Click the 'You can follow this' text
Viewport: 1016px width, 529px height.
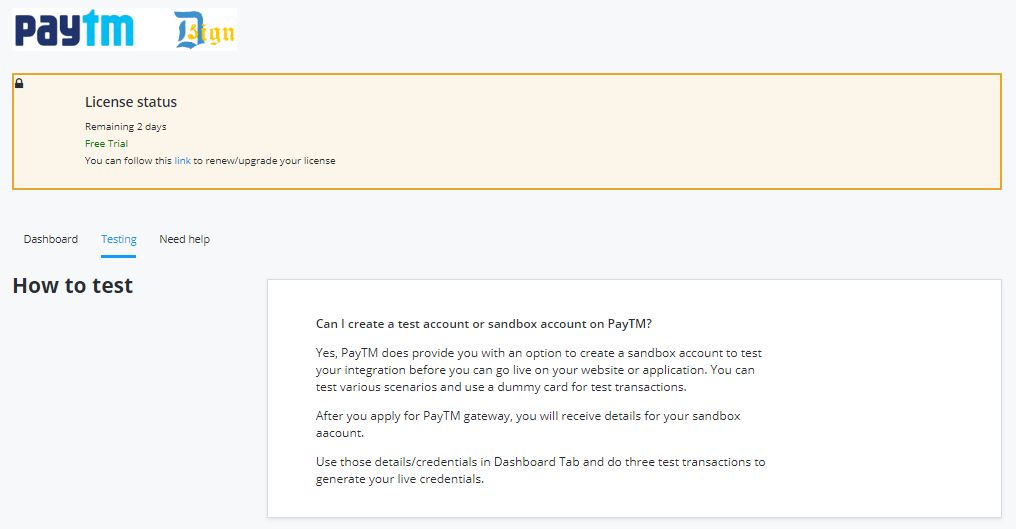pos(128,161)
